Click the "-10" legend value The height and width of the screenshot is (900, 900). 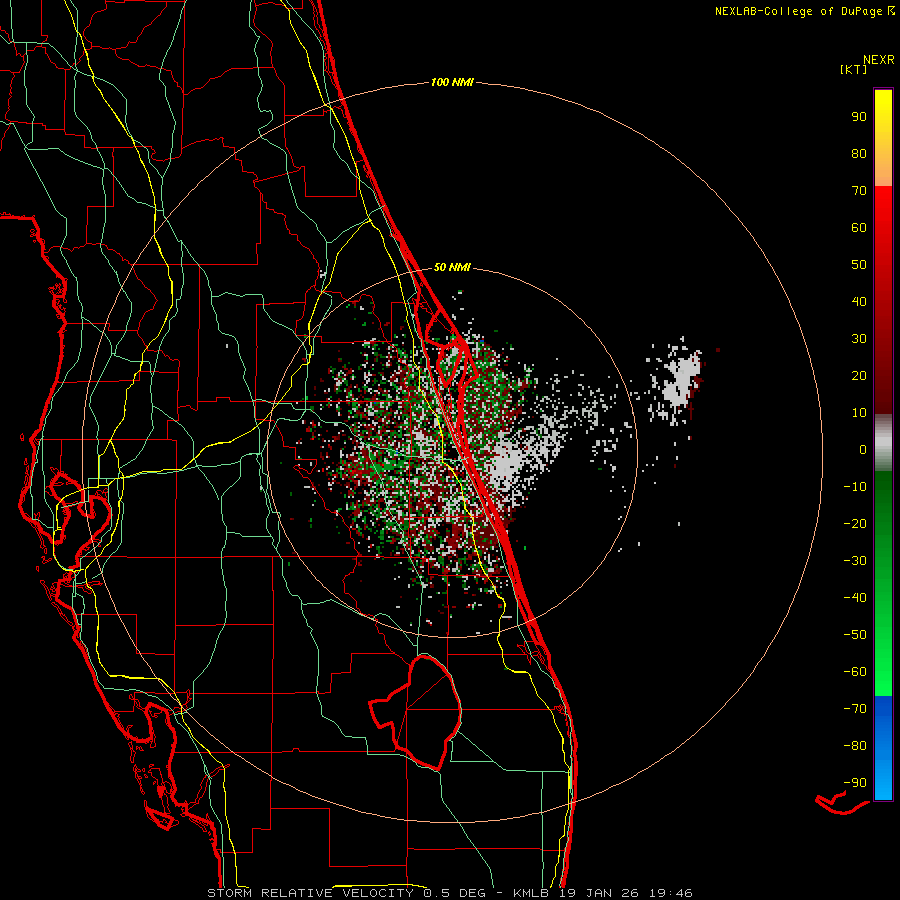point(855,487)
